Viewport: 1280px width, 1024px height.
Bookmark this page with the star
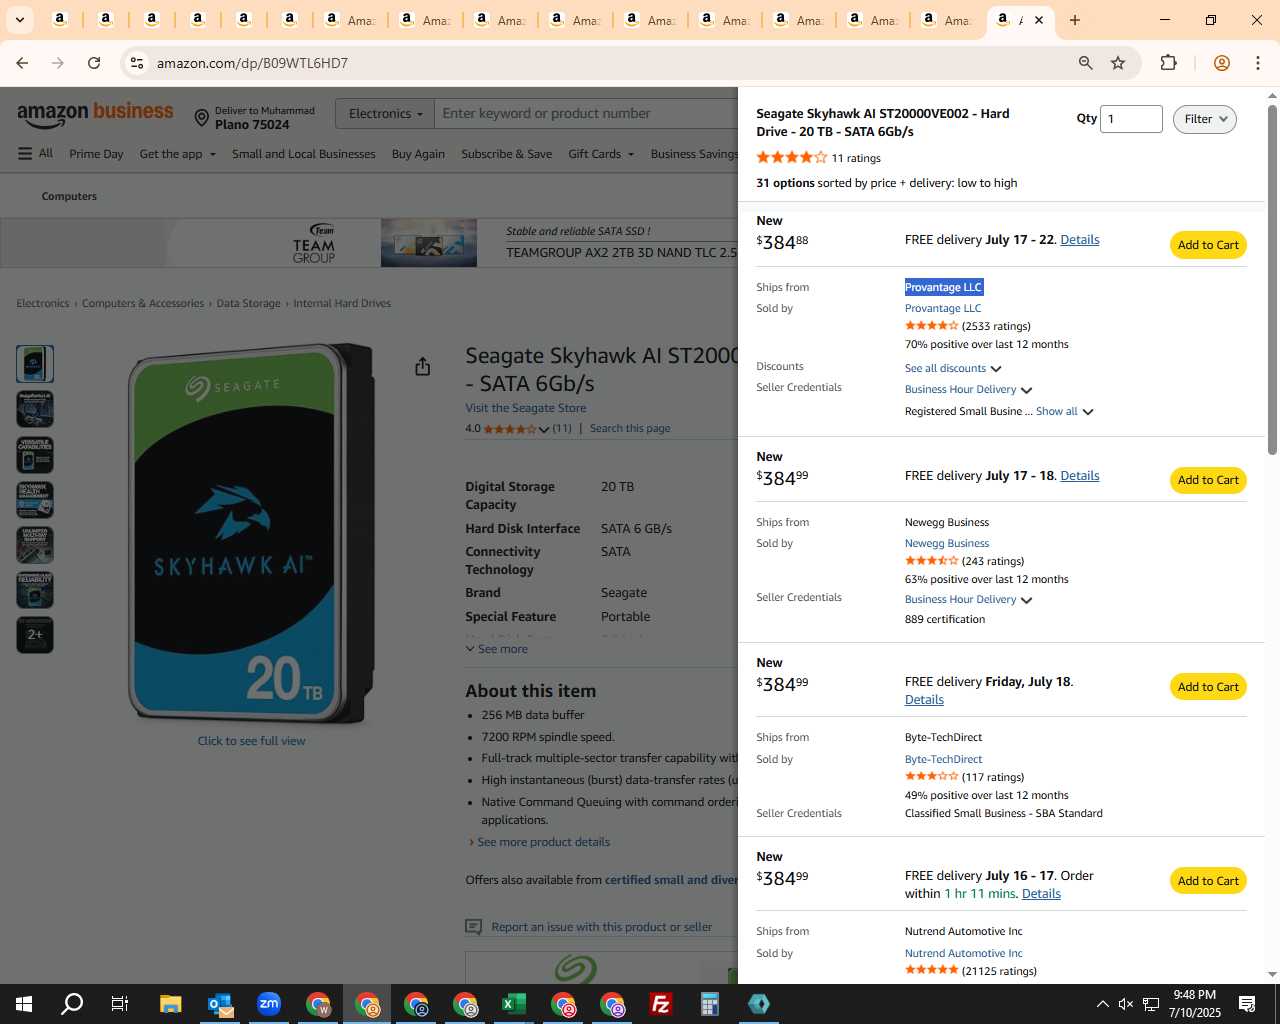coord(1118,63)
